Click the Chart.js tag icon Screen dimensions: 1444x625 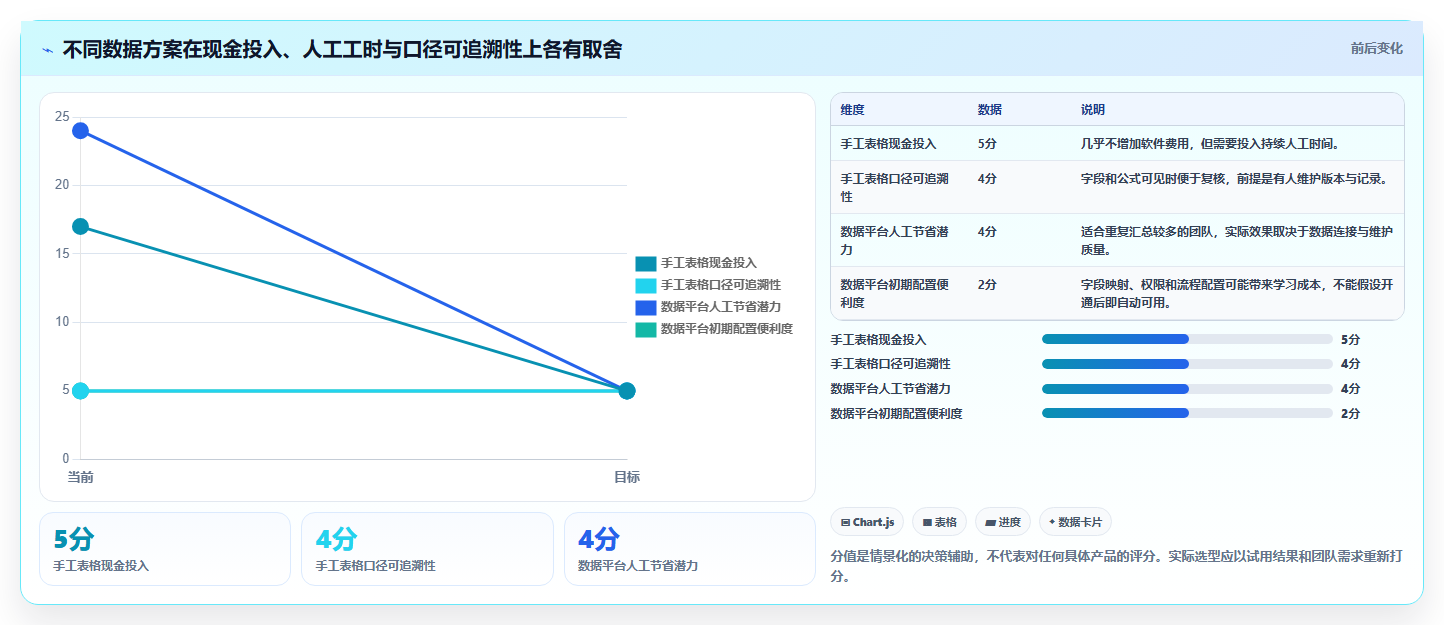tap(845, 522)
